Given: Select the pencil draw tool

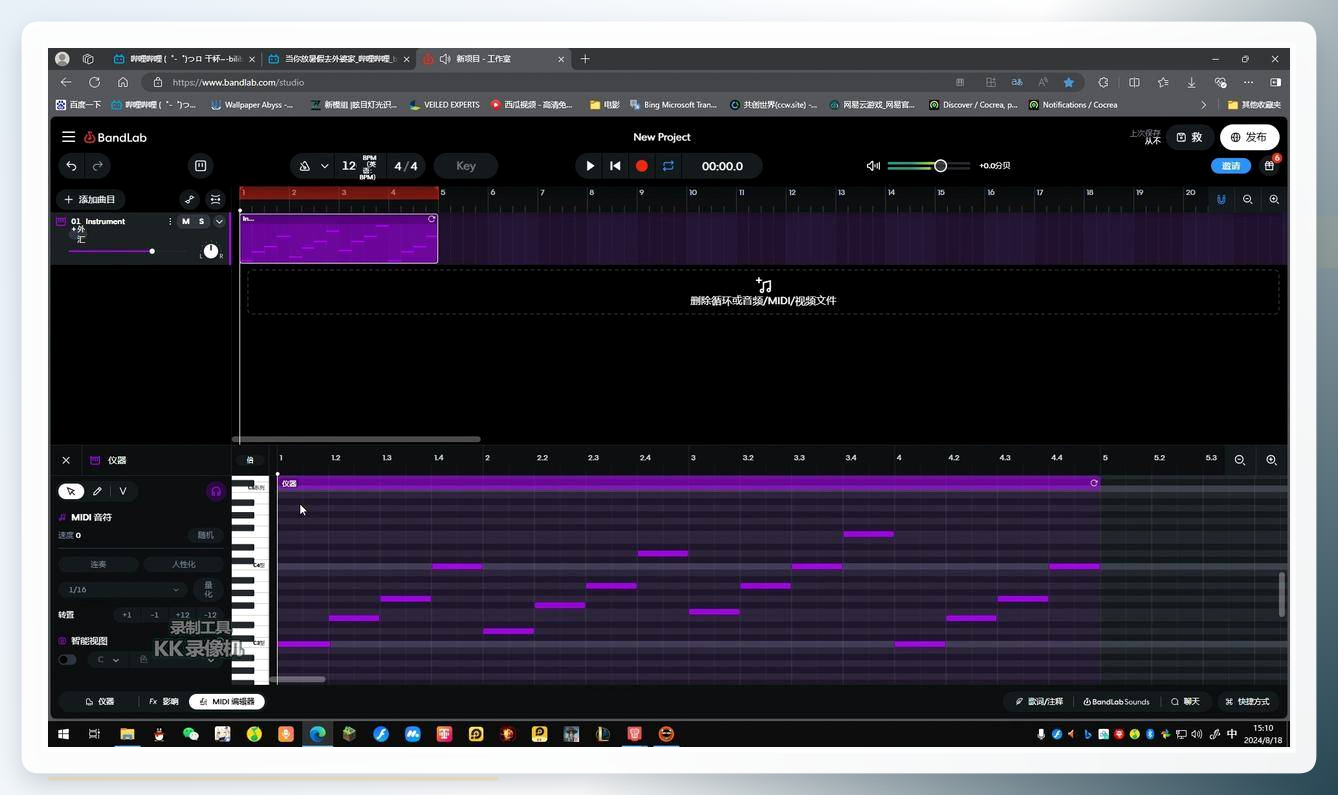Looking at the screenshot, I should [x=97, y=491].
